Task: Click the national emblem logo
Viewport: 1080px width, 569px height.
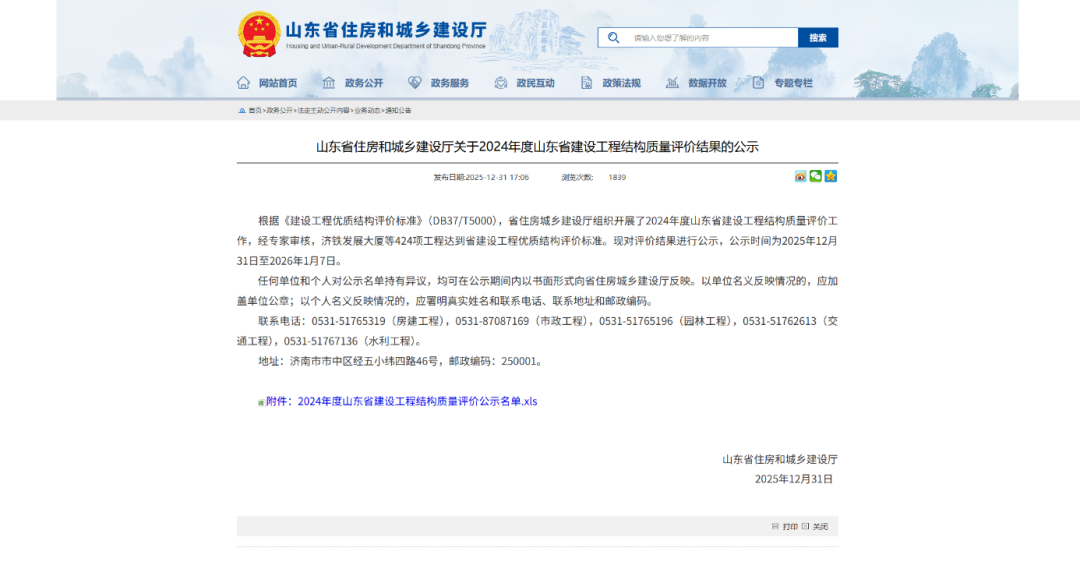Action: [x=259, y=35]
